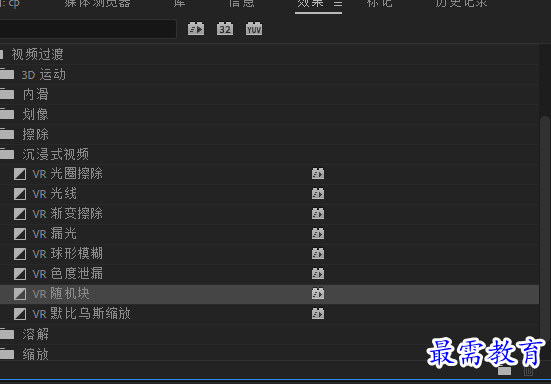Click accelerated badge on VR 随机块 row

coord(318,294)
